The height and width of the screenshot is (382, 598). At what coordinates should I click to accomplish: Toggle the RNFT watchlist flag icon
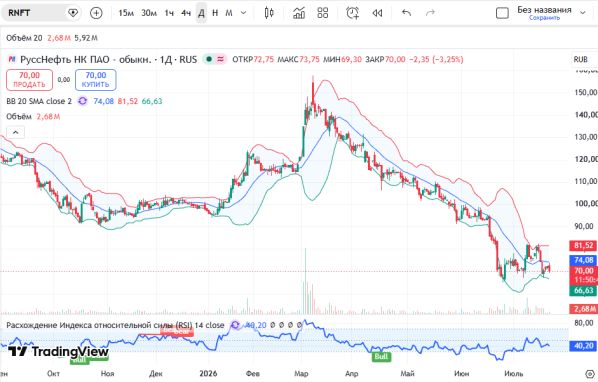tap(72, 13)
